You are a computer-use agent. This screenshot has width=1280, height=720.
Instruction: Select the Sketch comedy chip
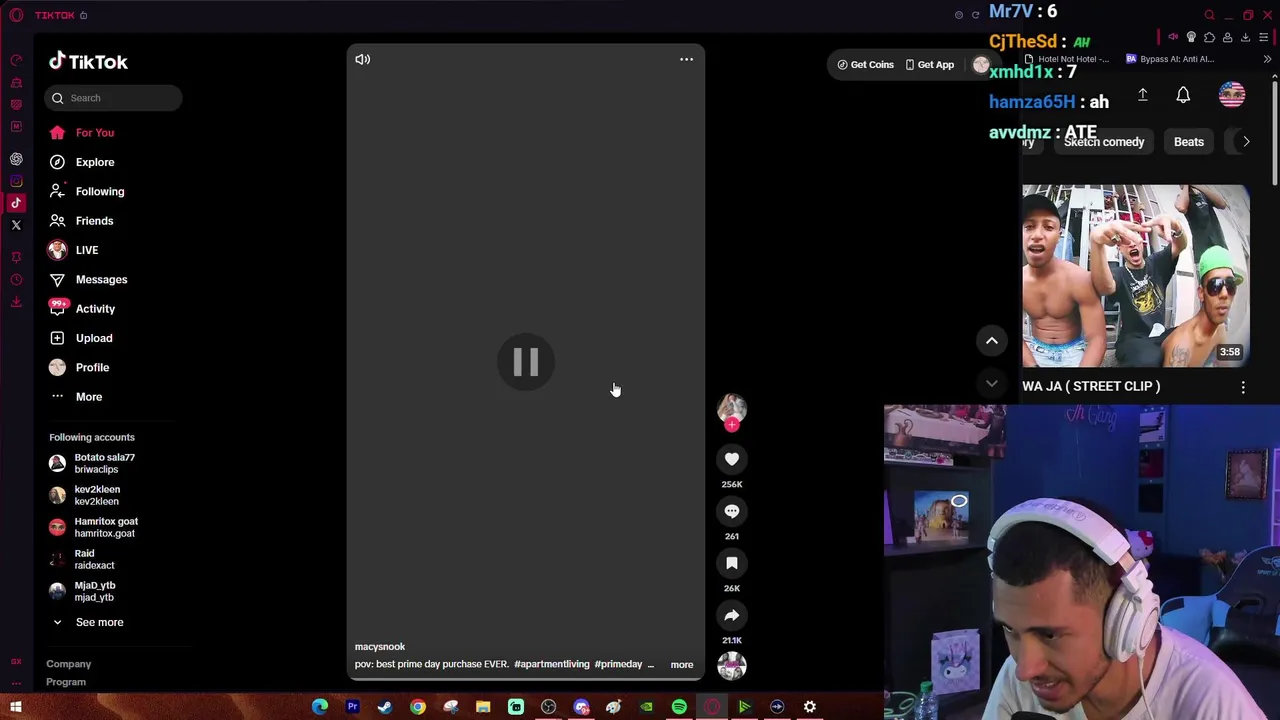click(x=1104, y=142)
